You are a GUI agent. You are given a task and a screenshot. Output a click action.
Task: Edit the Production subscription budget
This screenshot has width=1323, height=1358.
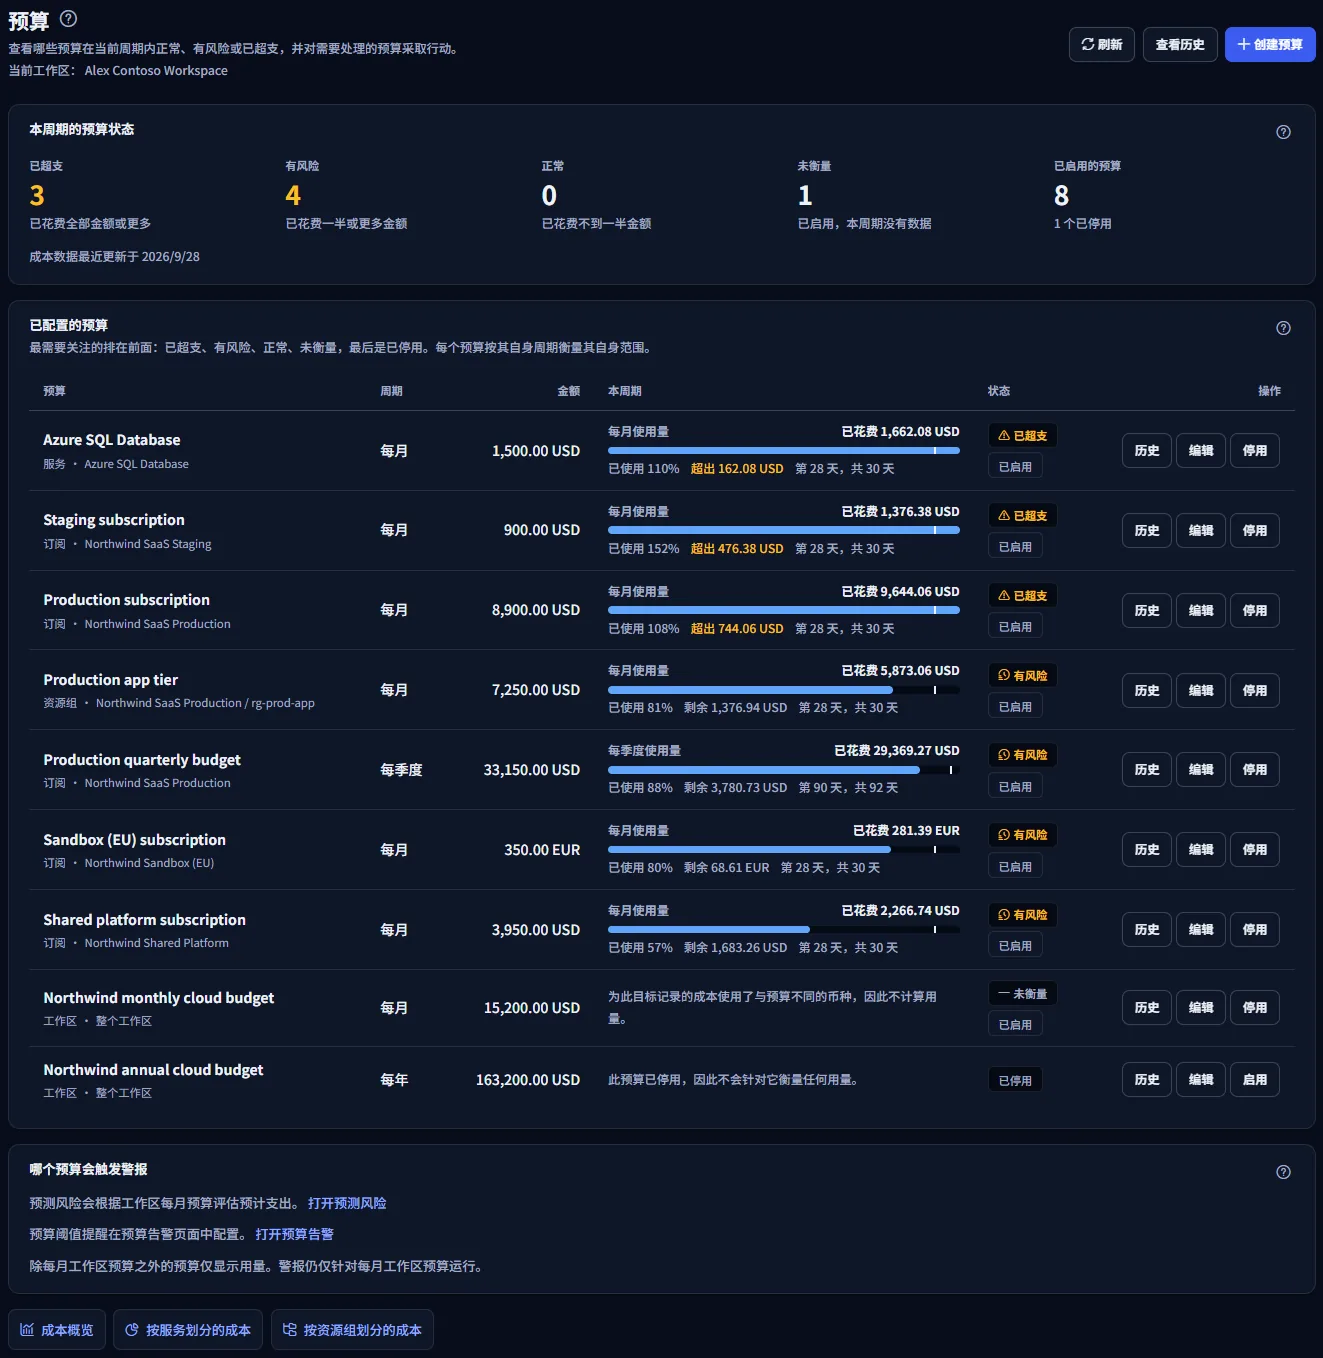(x=1201, y=611)
